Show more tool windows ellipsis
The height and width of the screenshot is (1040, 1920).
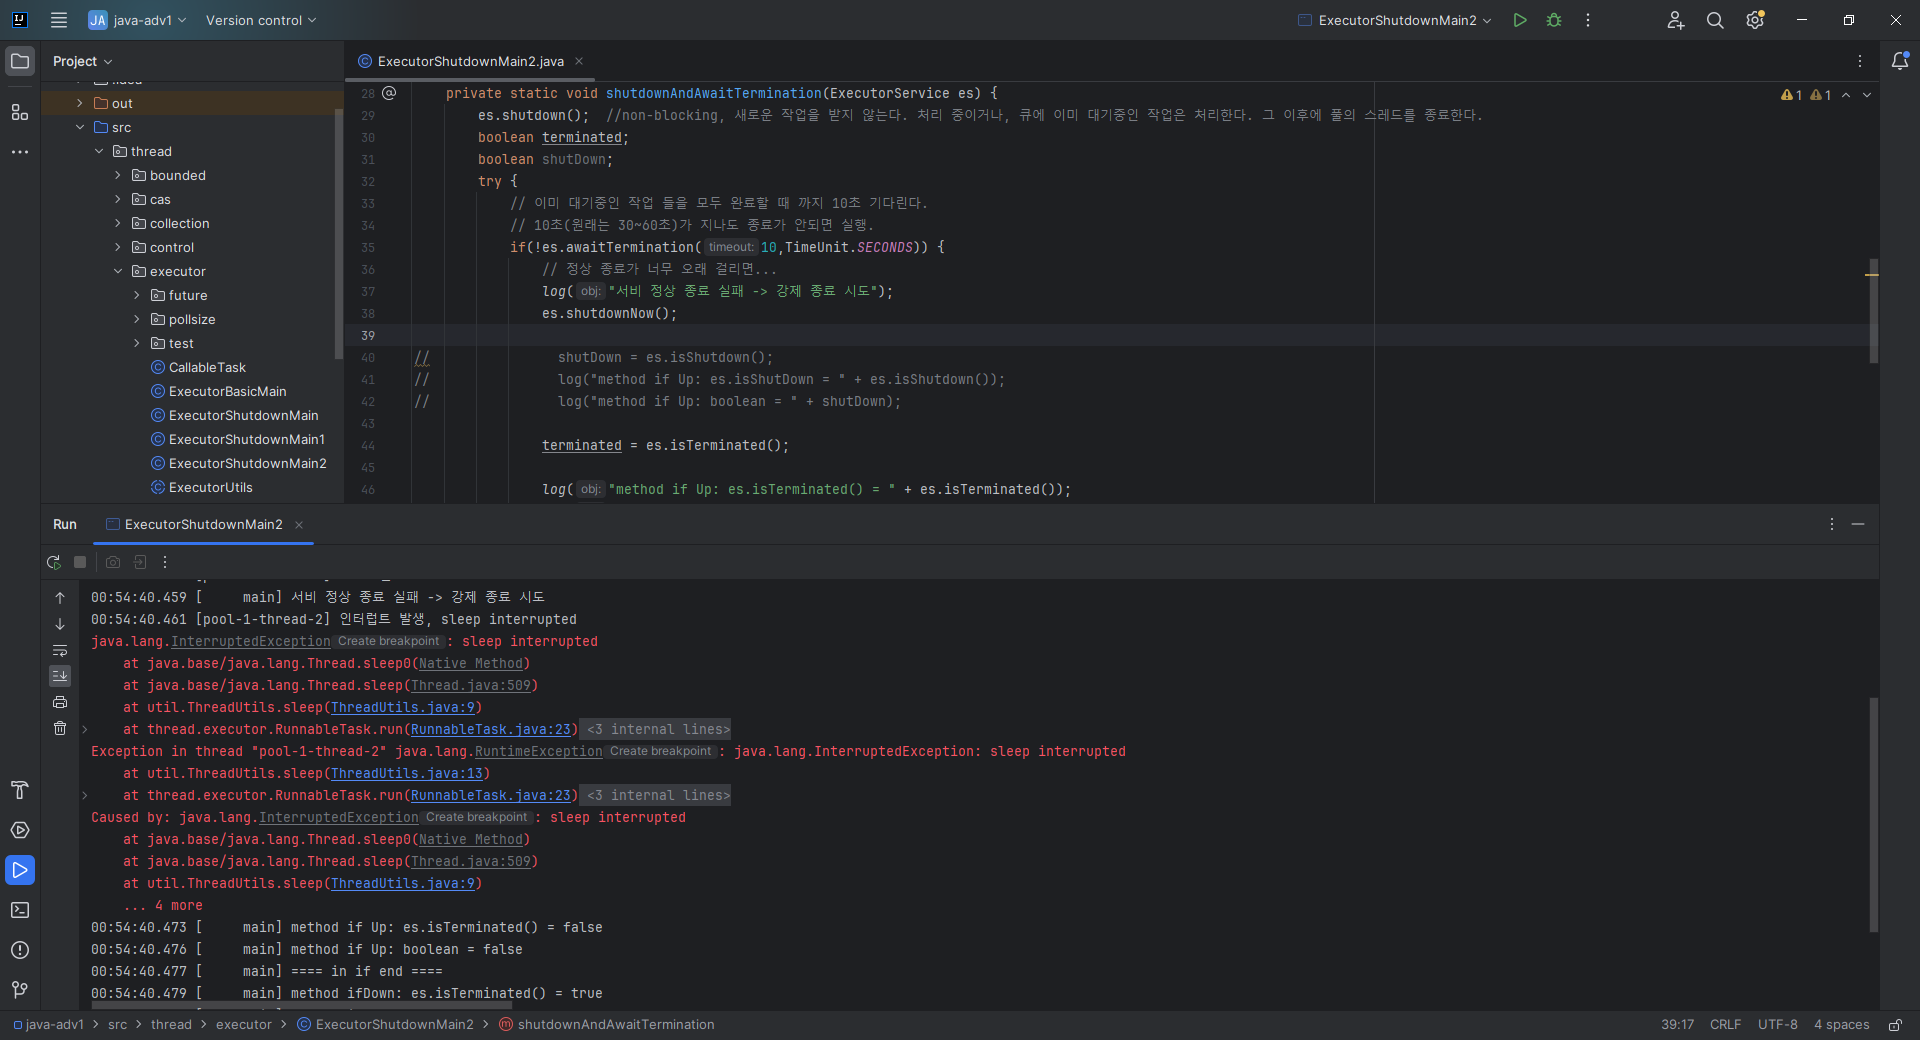pos(20,152)
